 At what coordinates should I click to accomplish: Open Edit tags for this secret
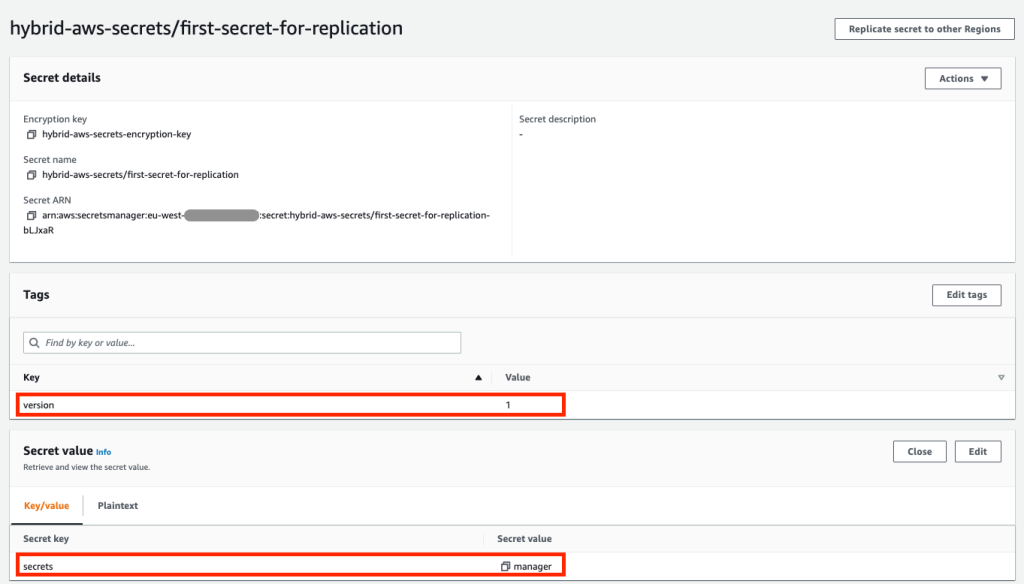pyautogui.click(x=966, y=294)
